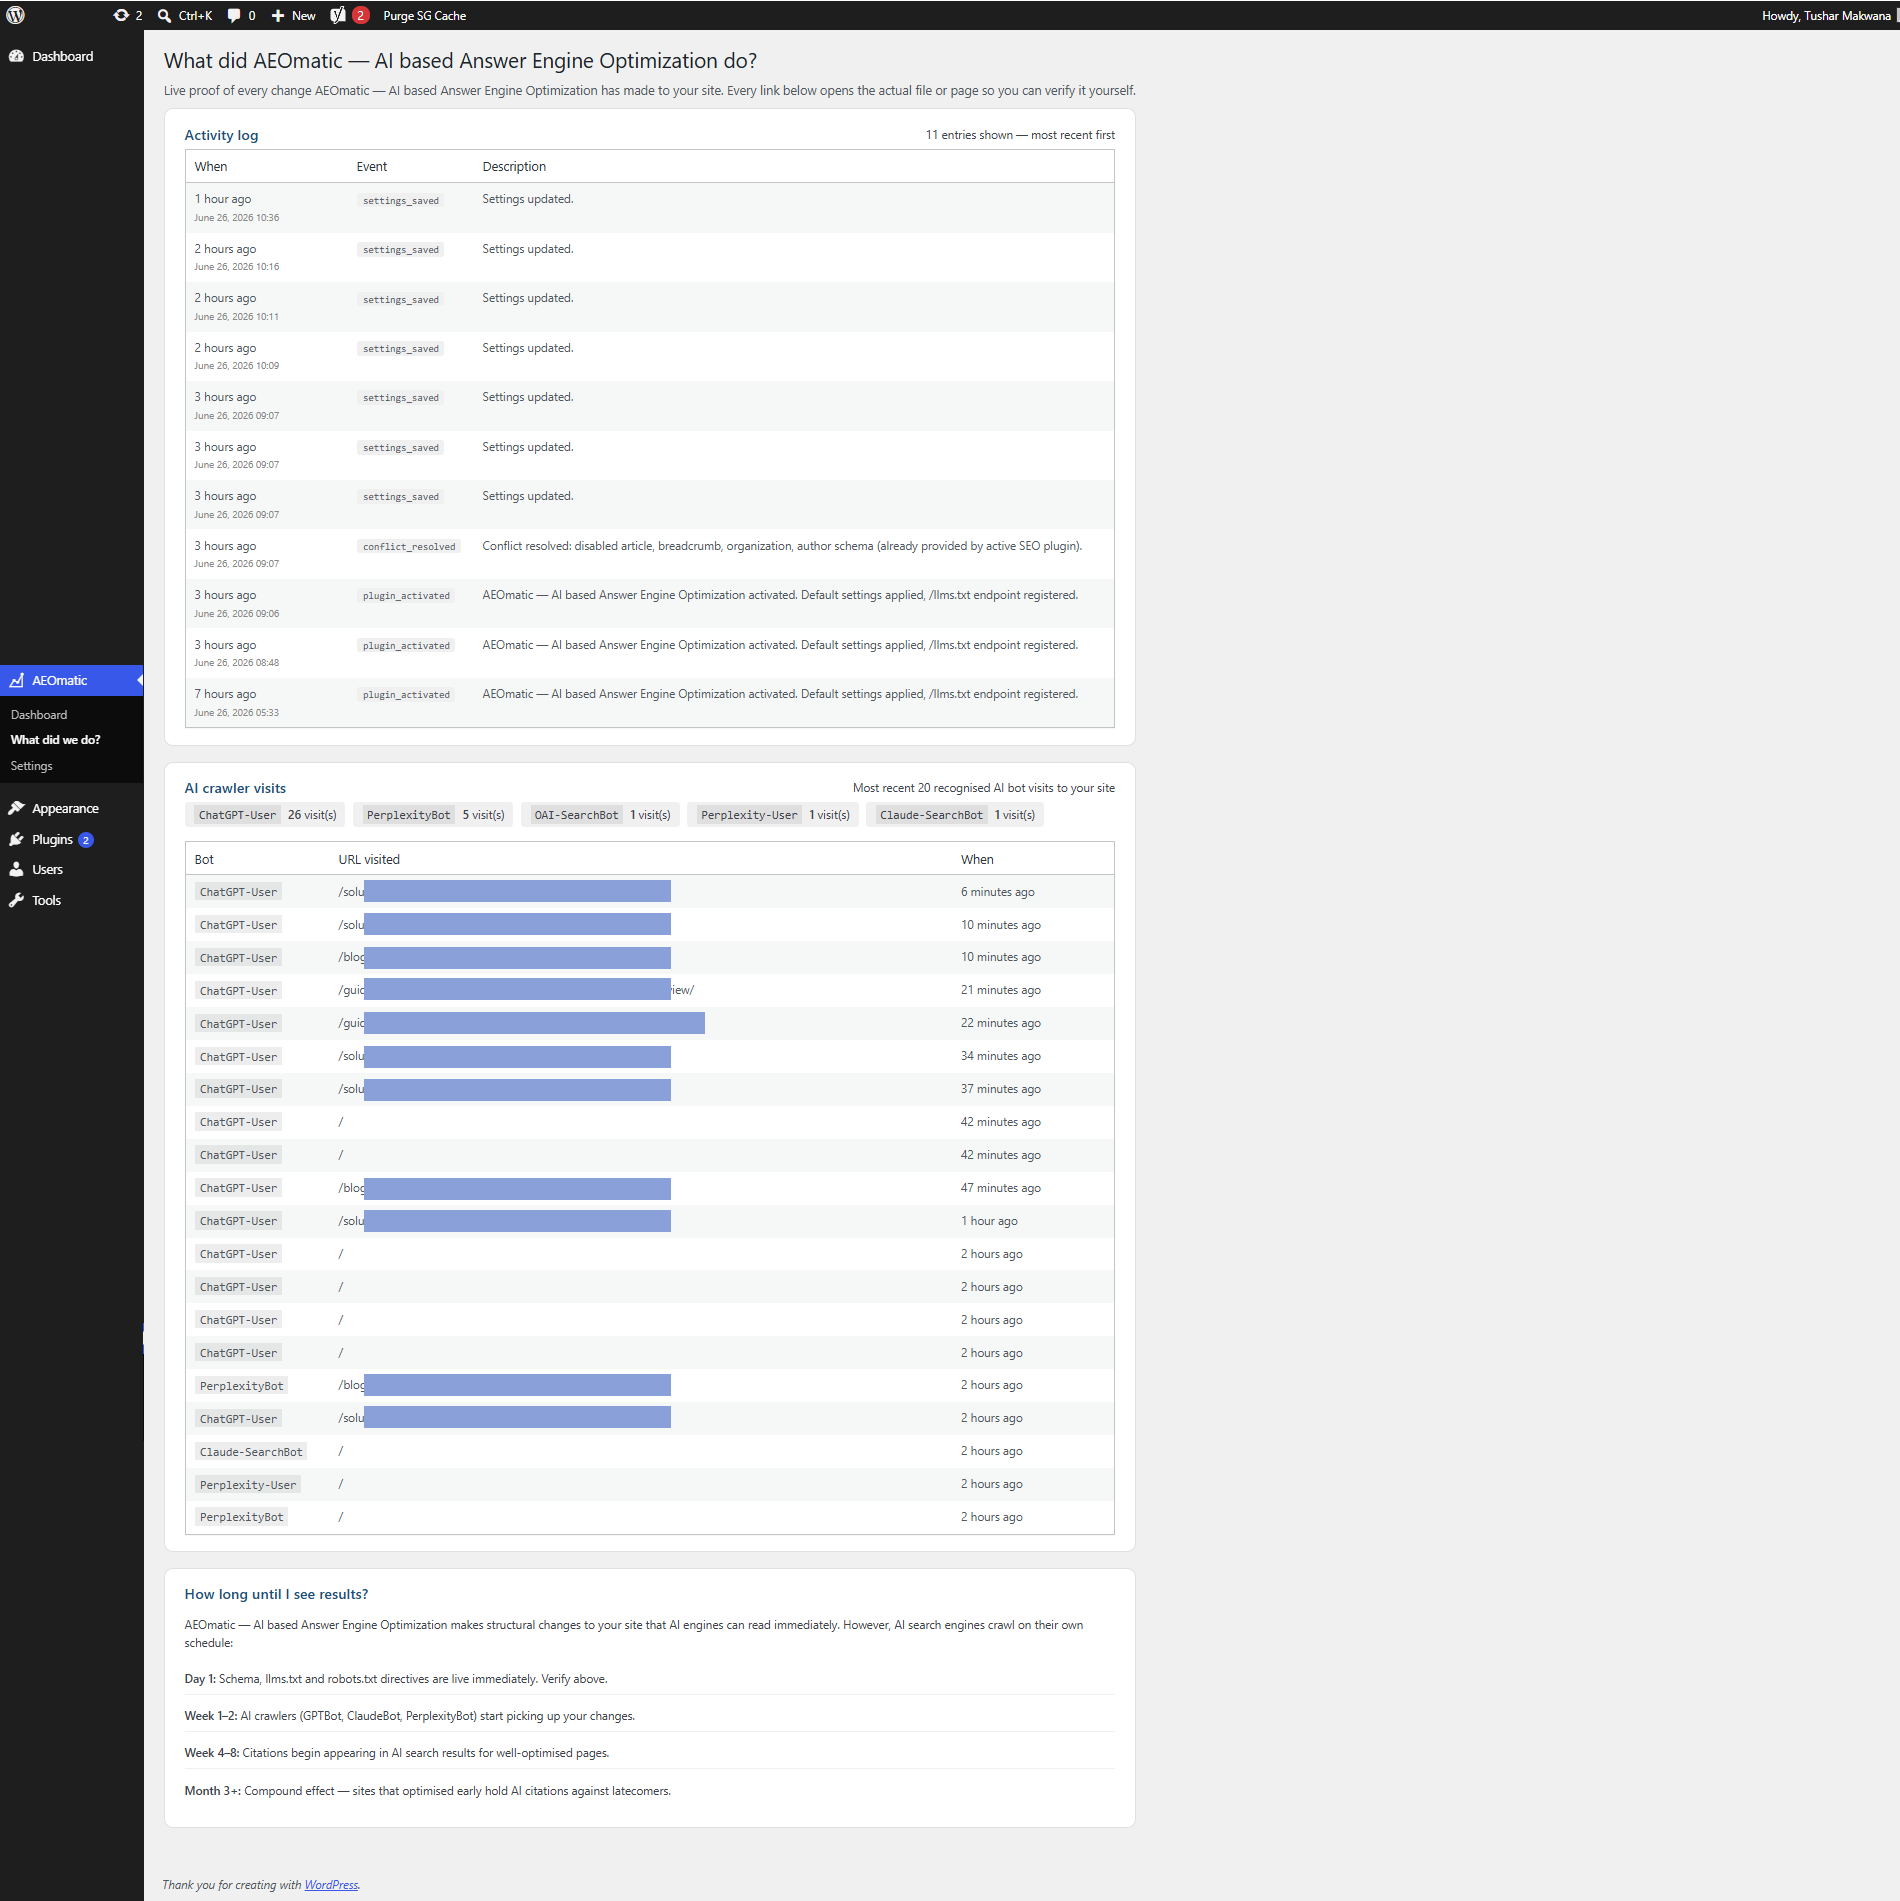Click the AI crawler visits heading
This screenshot has width=1900, height=1901.
click(235, 788)
